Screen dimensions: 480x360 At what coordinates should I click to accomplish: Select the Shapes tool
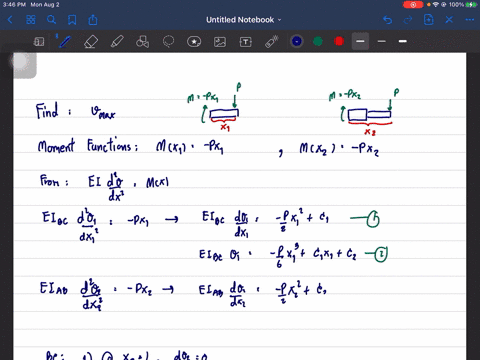tap(143, 42)
